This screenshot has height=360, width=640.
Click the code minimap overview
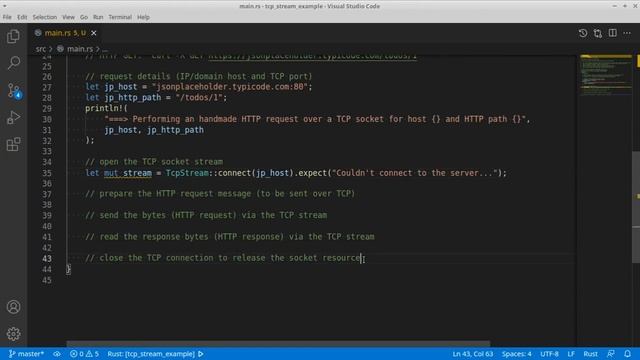pos(606,75)
